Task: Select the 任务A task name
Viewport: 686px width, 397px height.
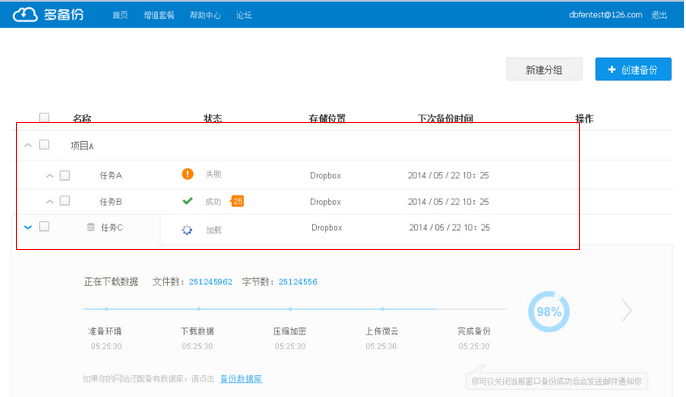Action: (x=111, y=176)
